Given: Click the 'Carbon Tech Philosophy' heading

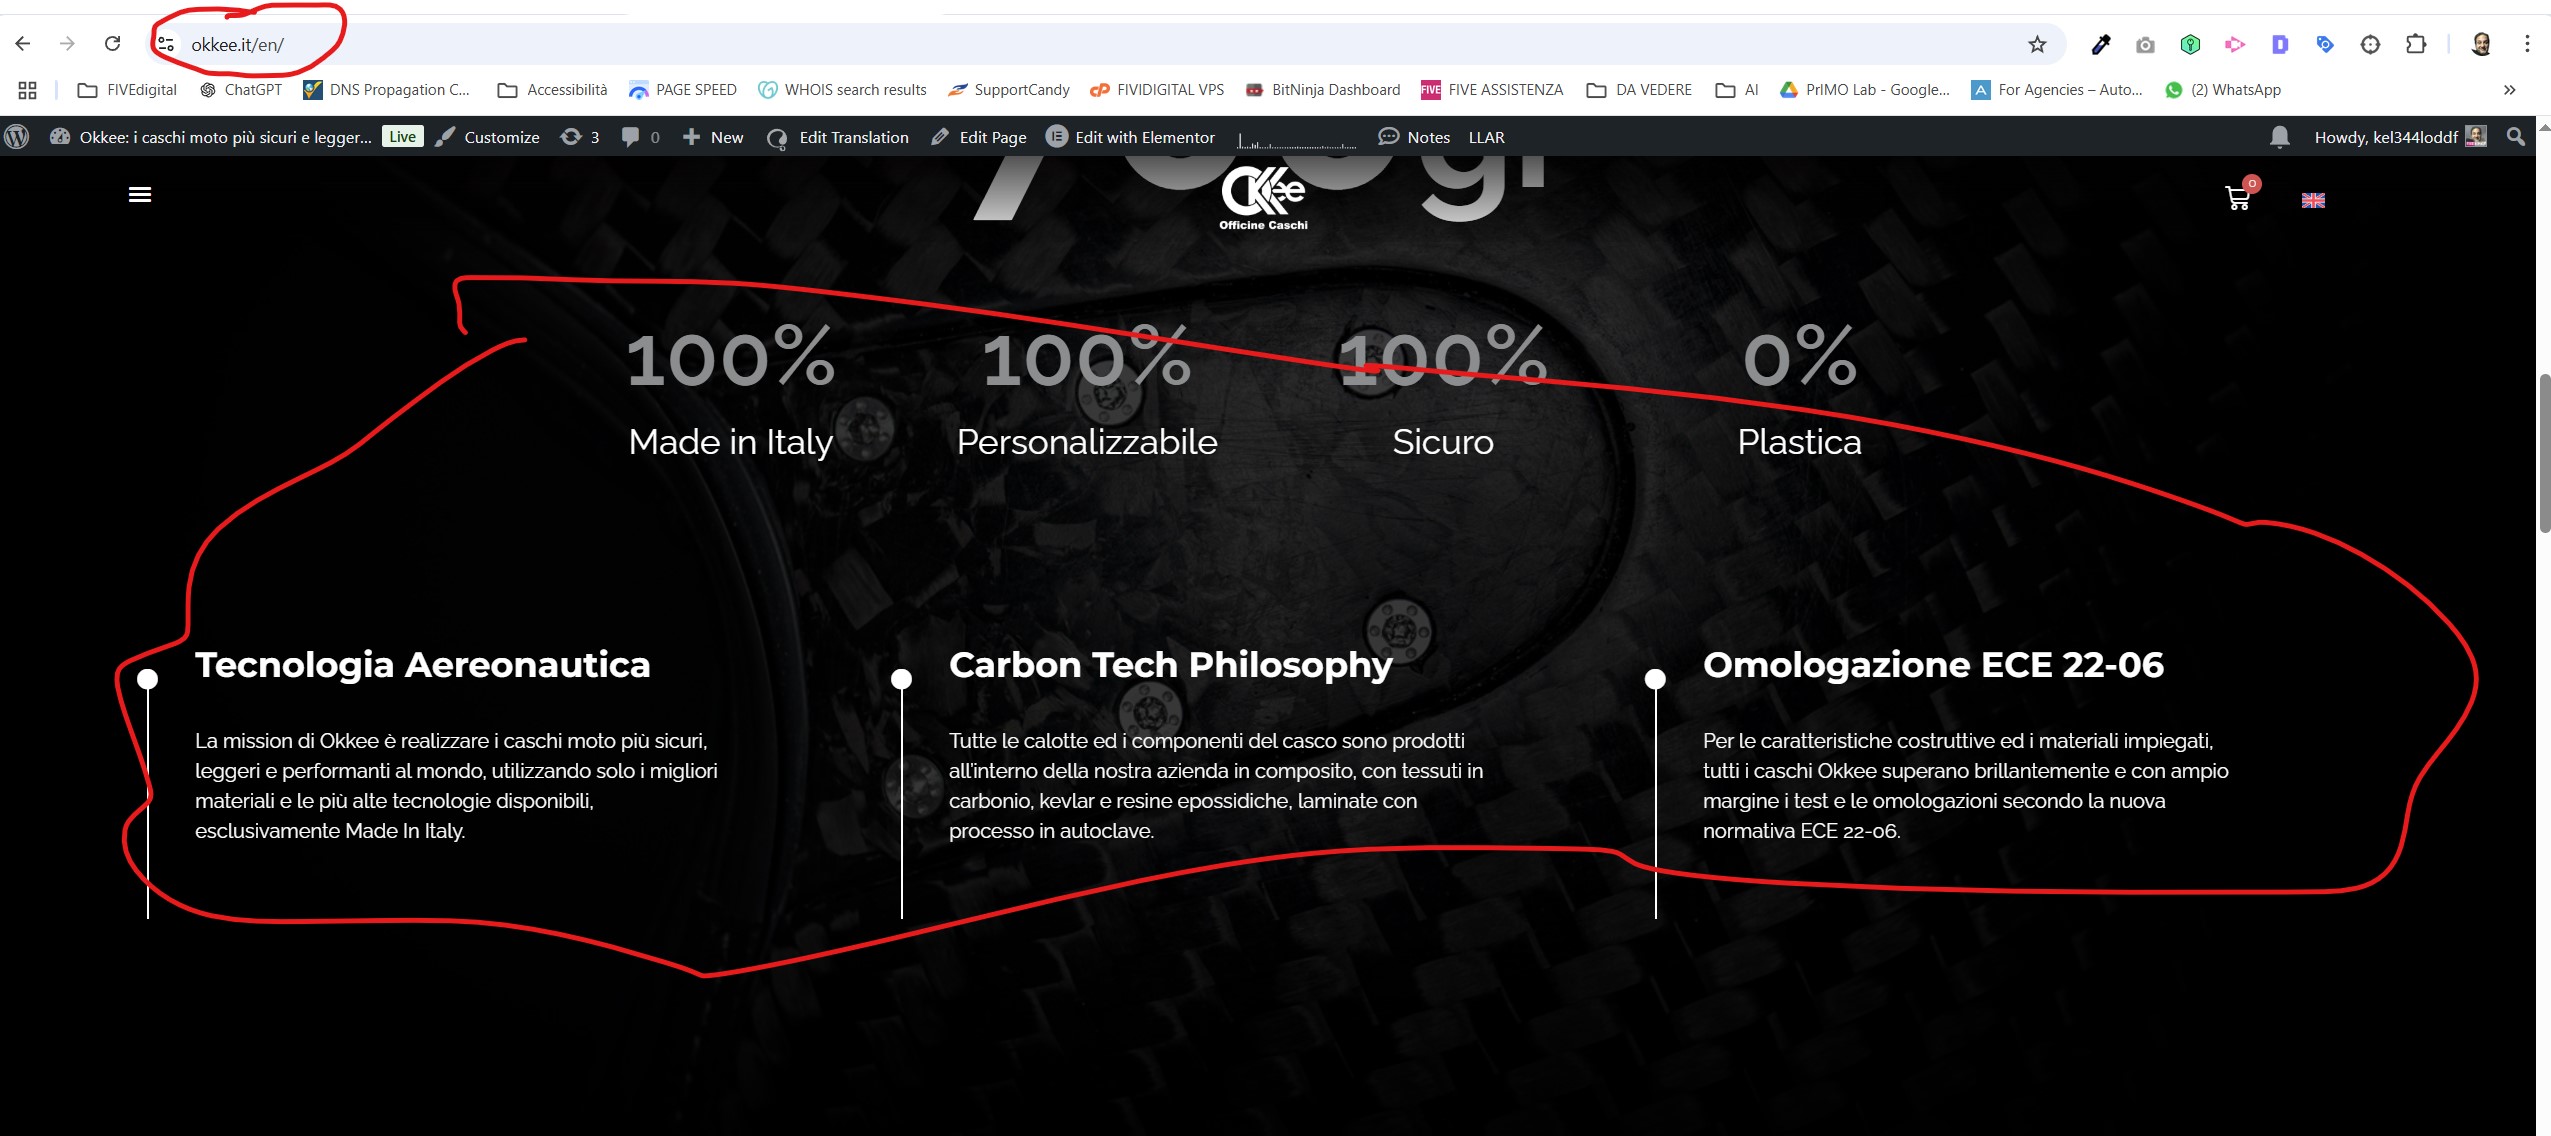Looking at the screenshot, I should click(x=1171, y=666).
